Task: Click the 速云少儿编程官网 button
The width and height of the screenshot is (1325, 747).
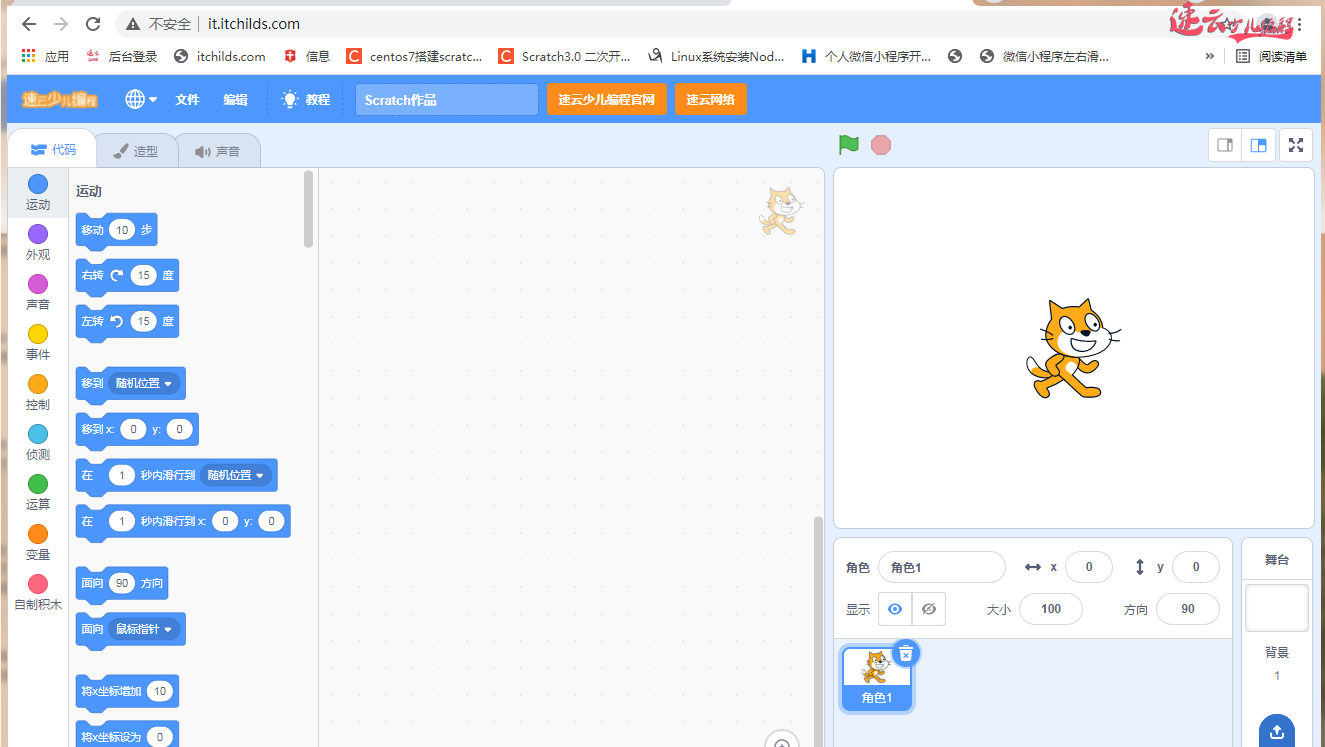Action: tap(607, 99)
